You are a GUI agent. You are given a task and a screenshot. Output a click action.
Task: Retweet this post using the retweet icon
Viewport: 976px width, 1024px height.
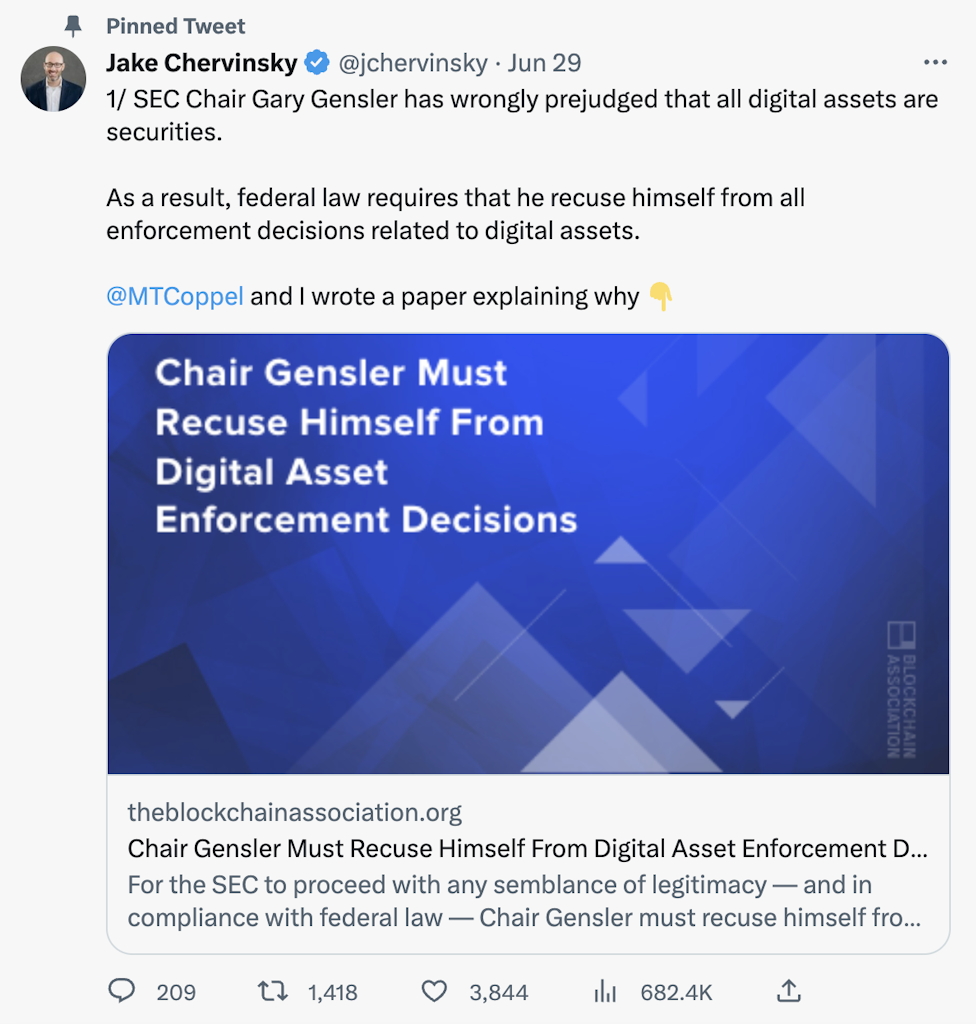tap(271, 991)
